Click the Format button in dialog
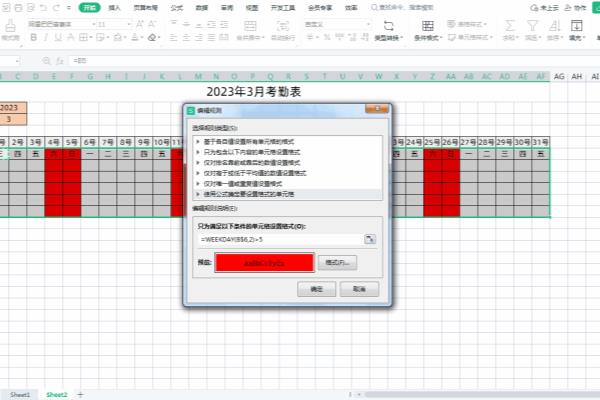The width and height of the screenshot is (600, 400). [x=337, y=263]
